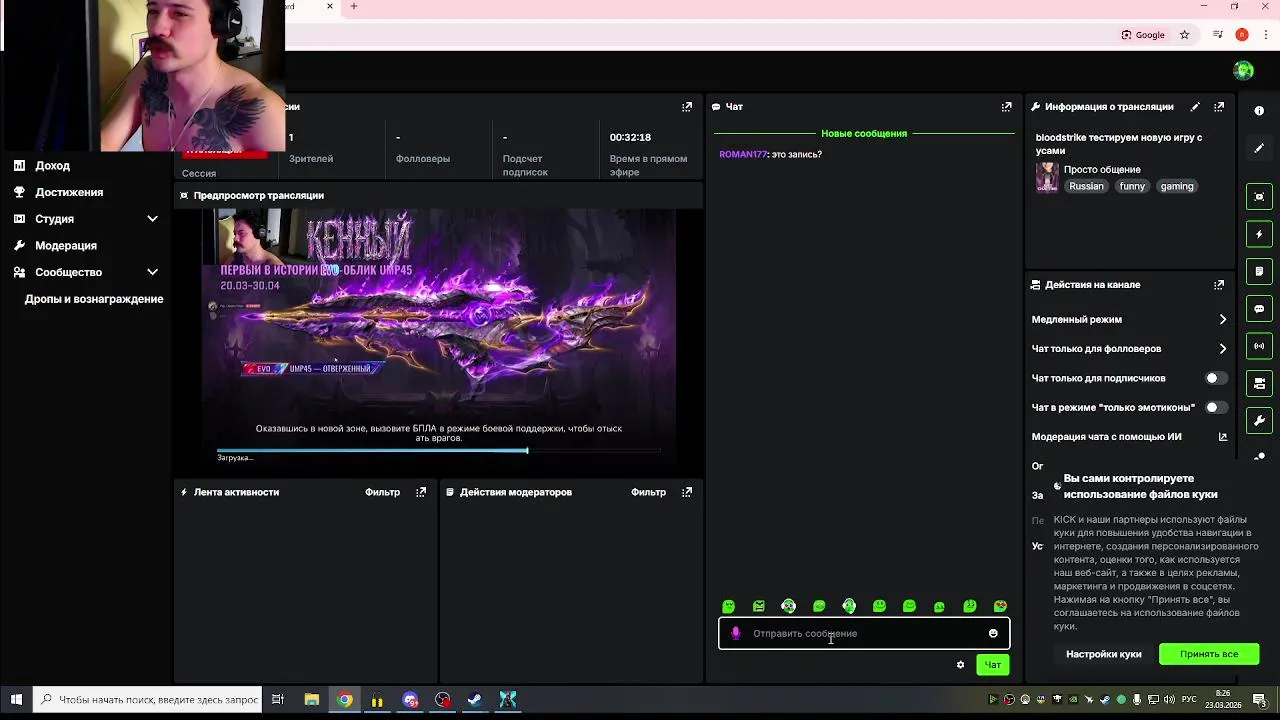The height and width of the screenshot is (720, 1280).
Task: Pop out the Действия модераторов panel
Action: (686, 492)
